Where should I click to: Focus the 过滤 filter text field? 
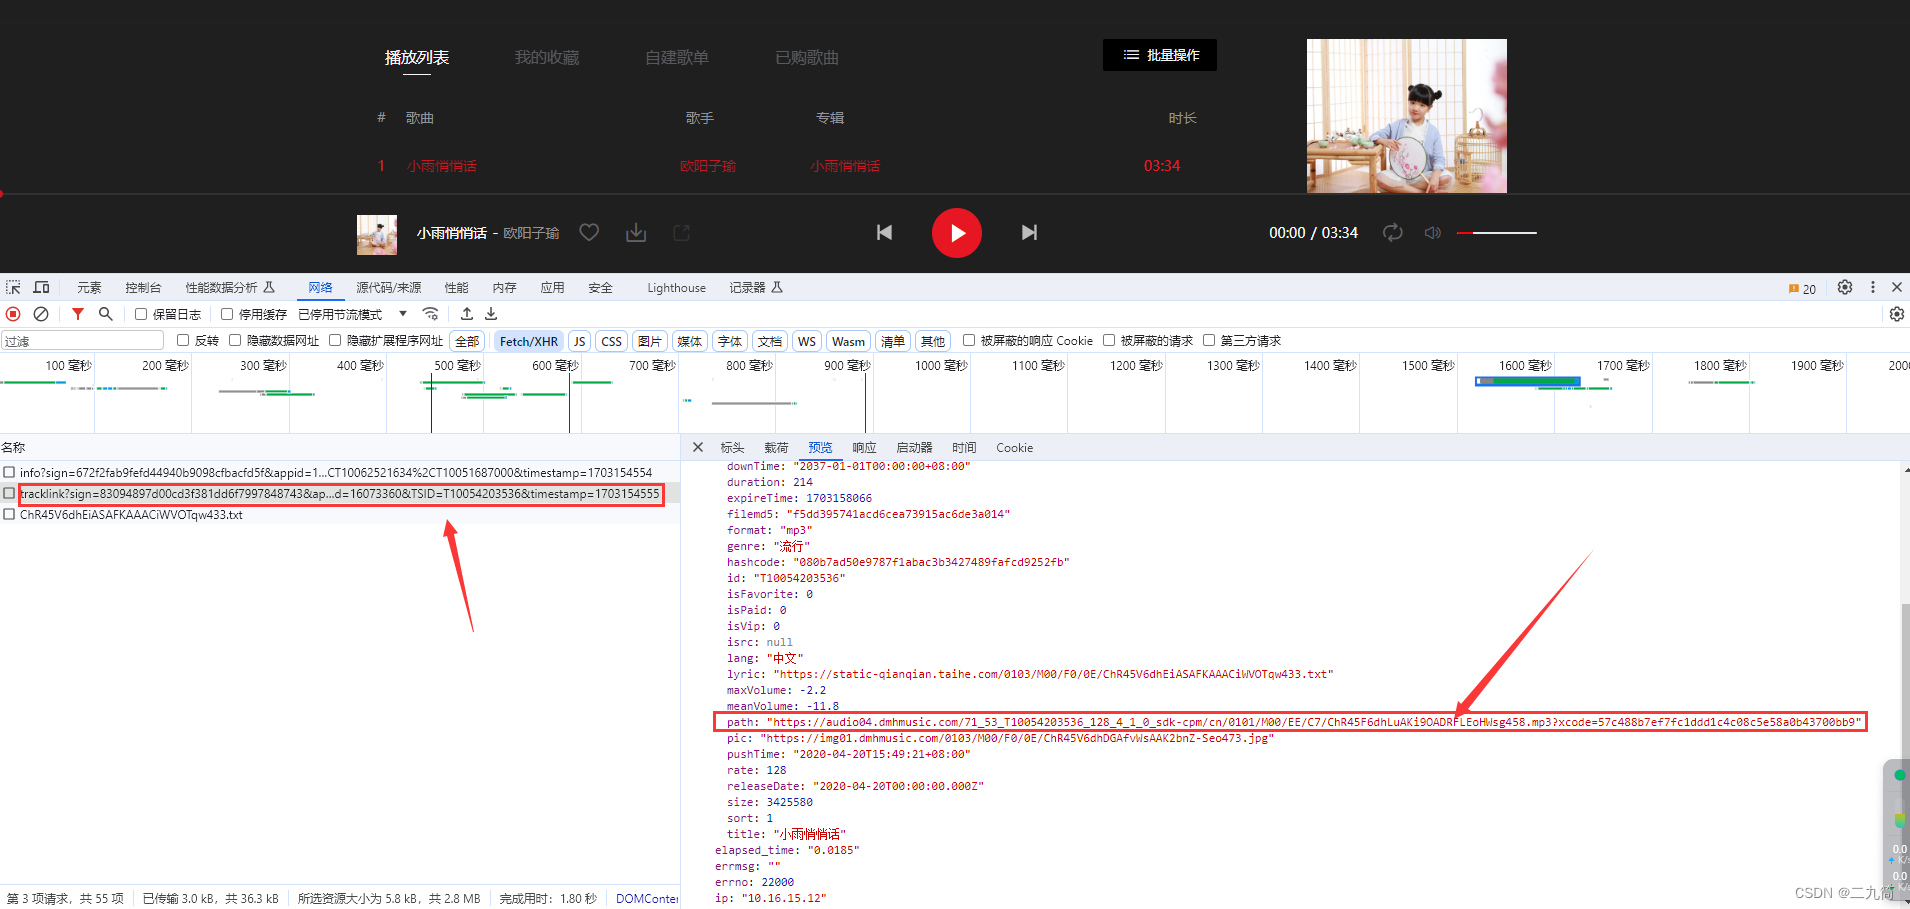coord(82,341)
